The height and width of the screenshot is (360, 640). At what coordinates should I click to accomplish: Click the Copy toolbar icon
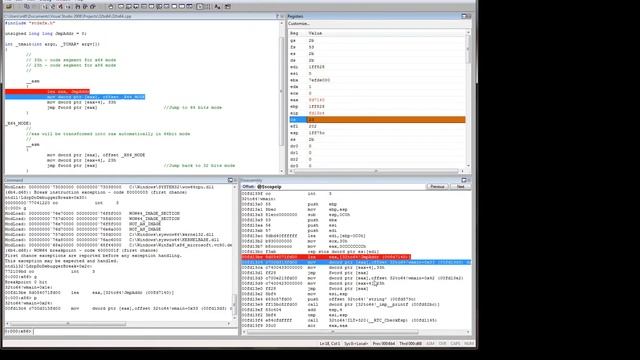tap(27, 7)
